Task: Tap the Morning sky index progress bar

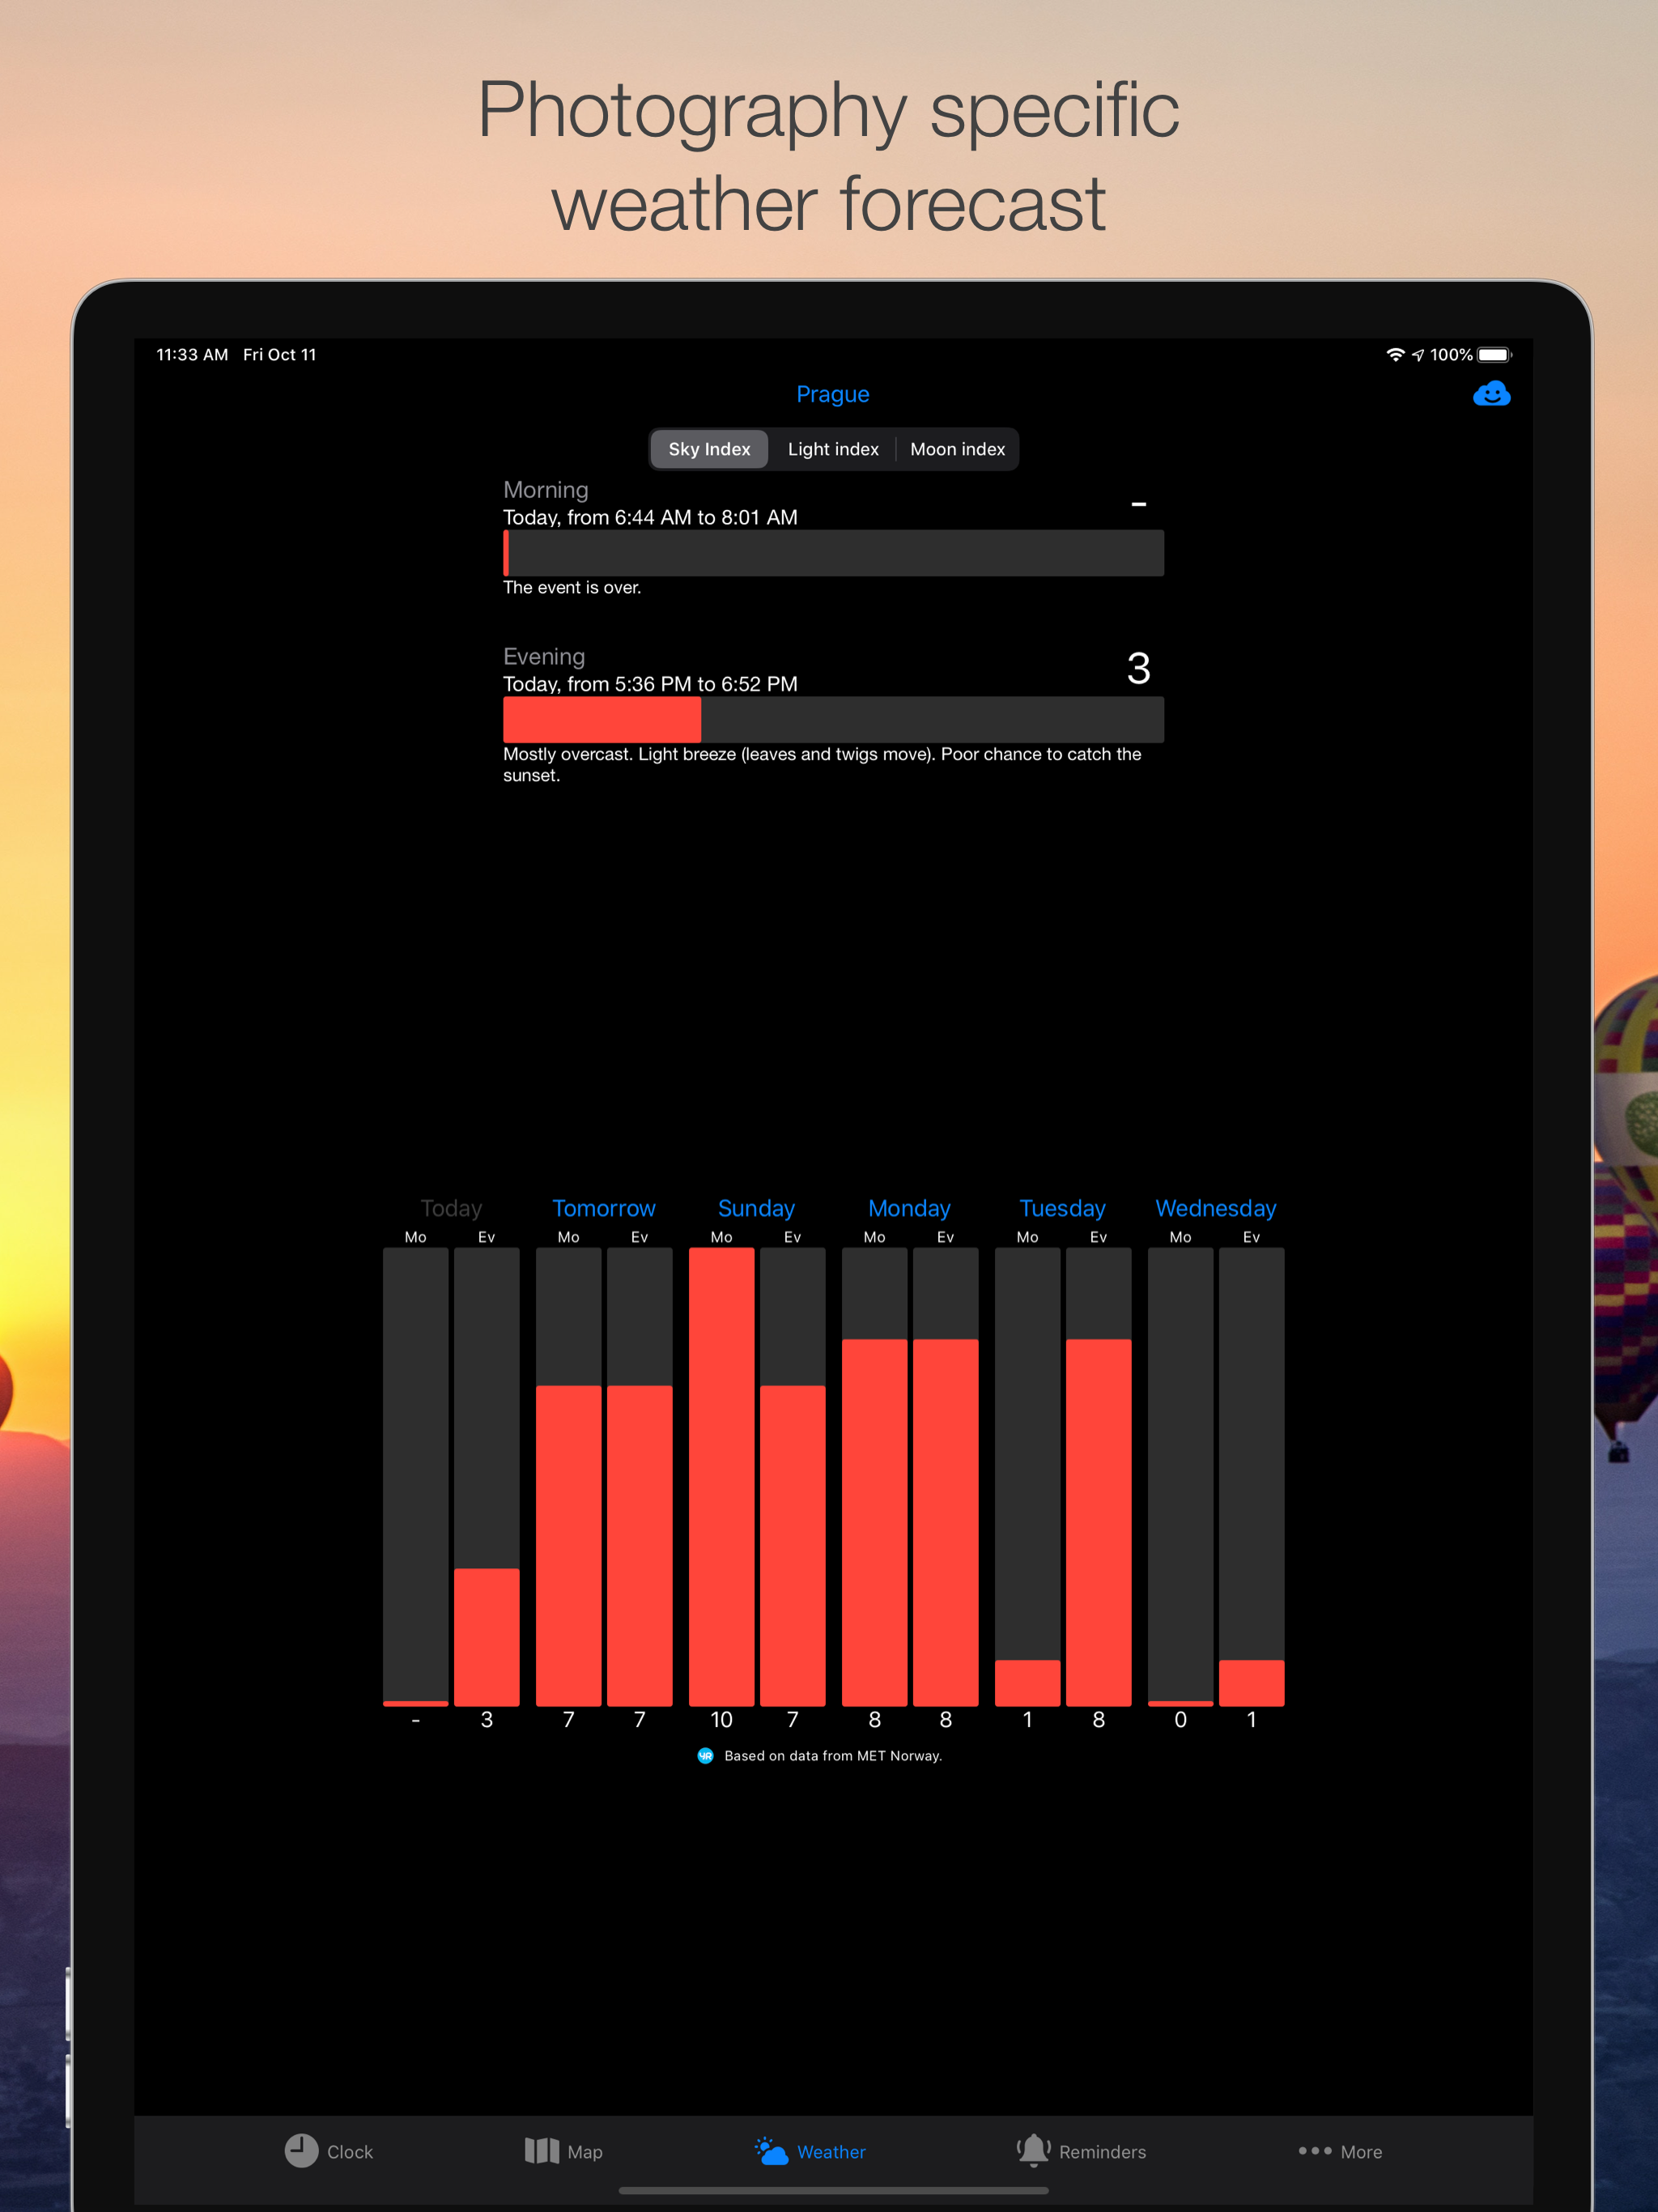Action: coord(833,553)
